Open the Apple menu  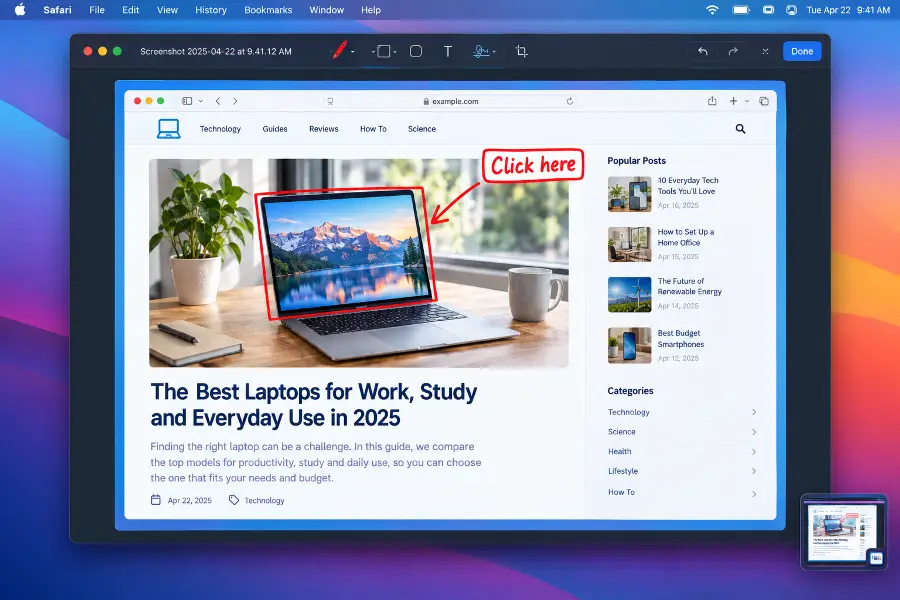pos(20,10)
